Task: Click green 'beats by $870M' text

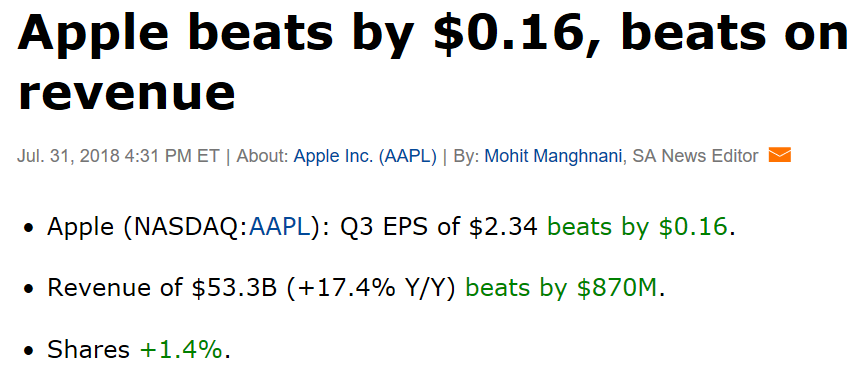Action: pyautogui.click(x=561, y=288)
